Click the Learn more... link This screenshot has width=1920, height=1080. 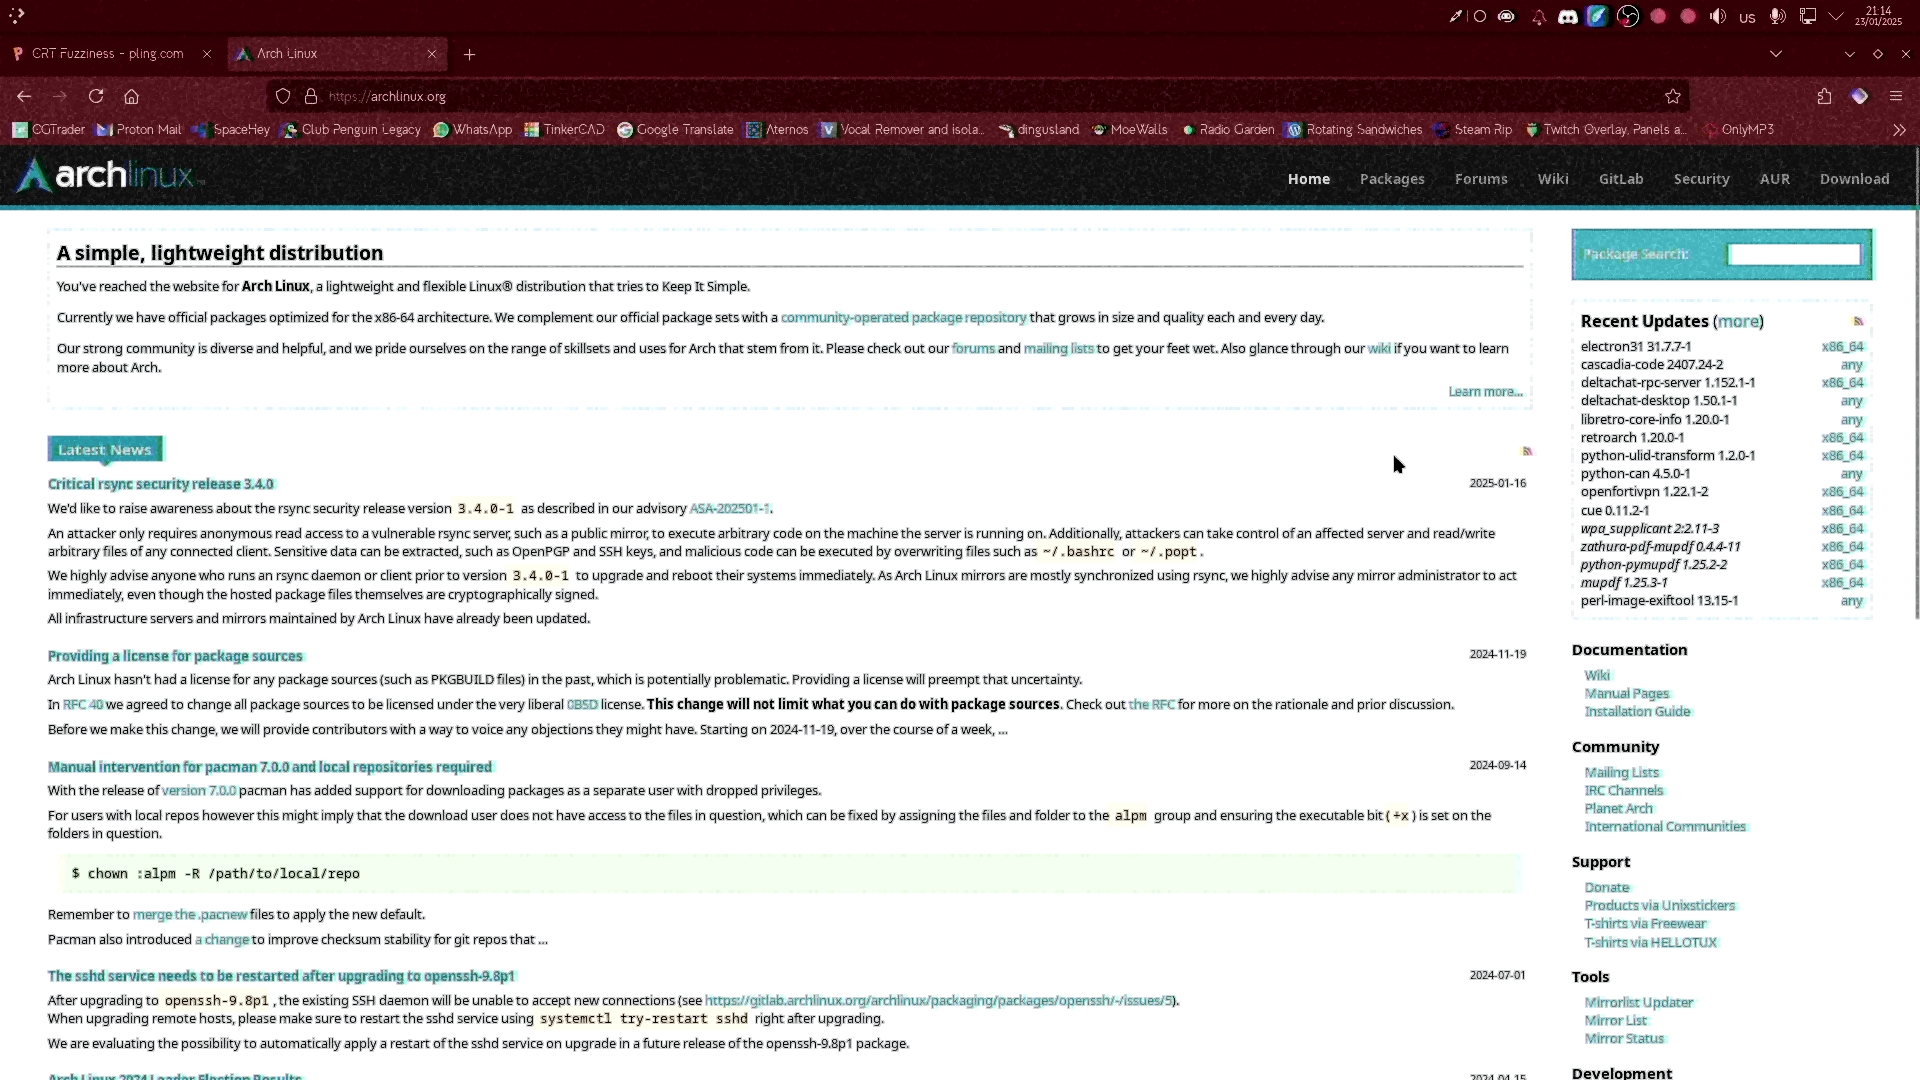[1485, 392]
